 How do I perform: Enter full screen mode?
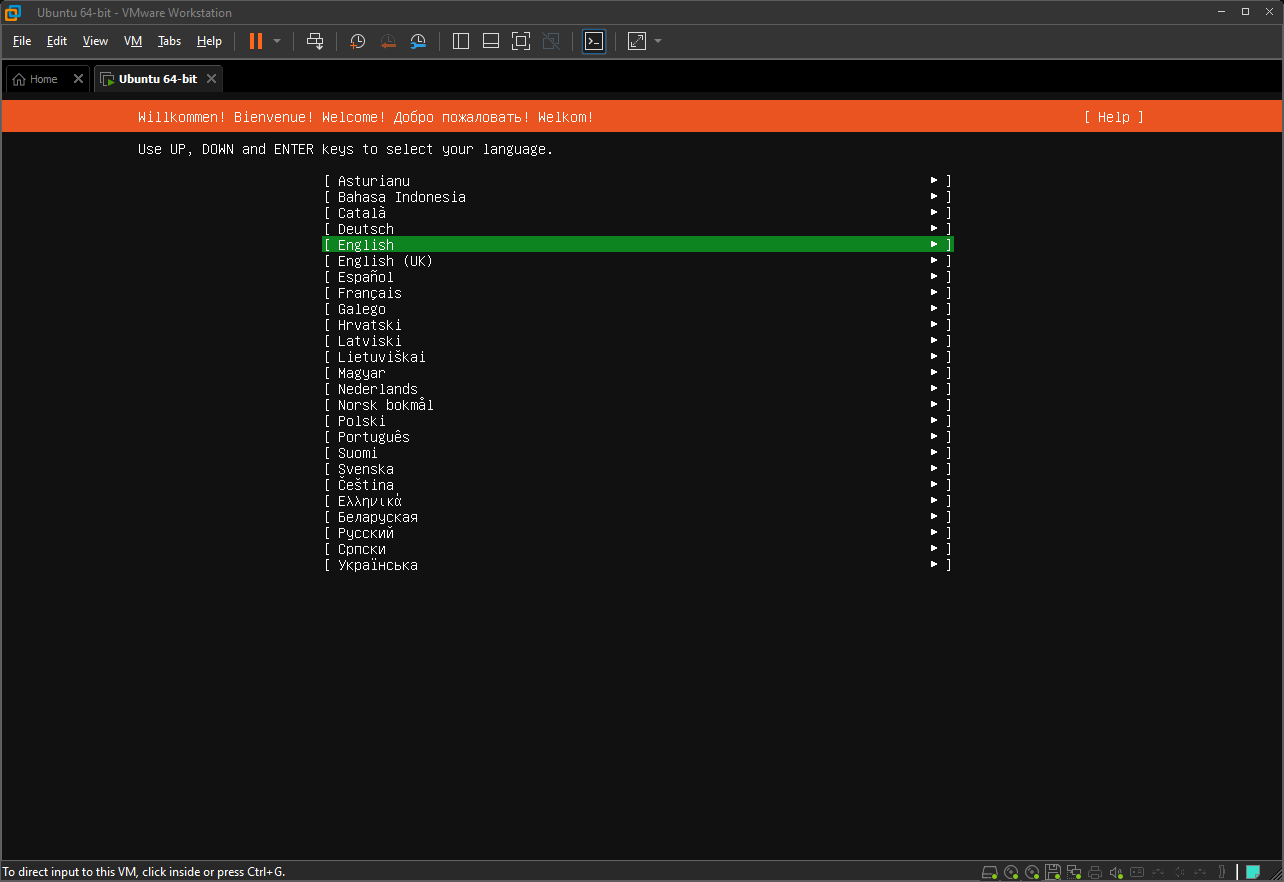520,41
